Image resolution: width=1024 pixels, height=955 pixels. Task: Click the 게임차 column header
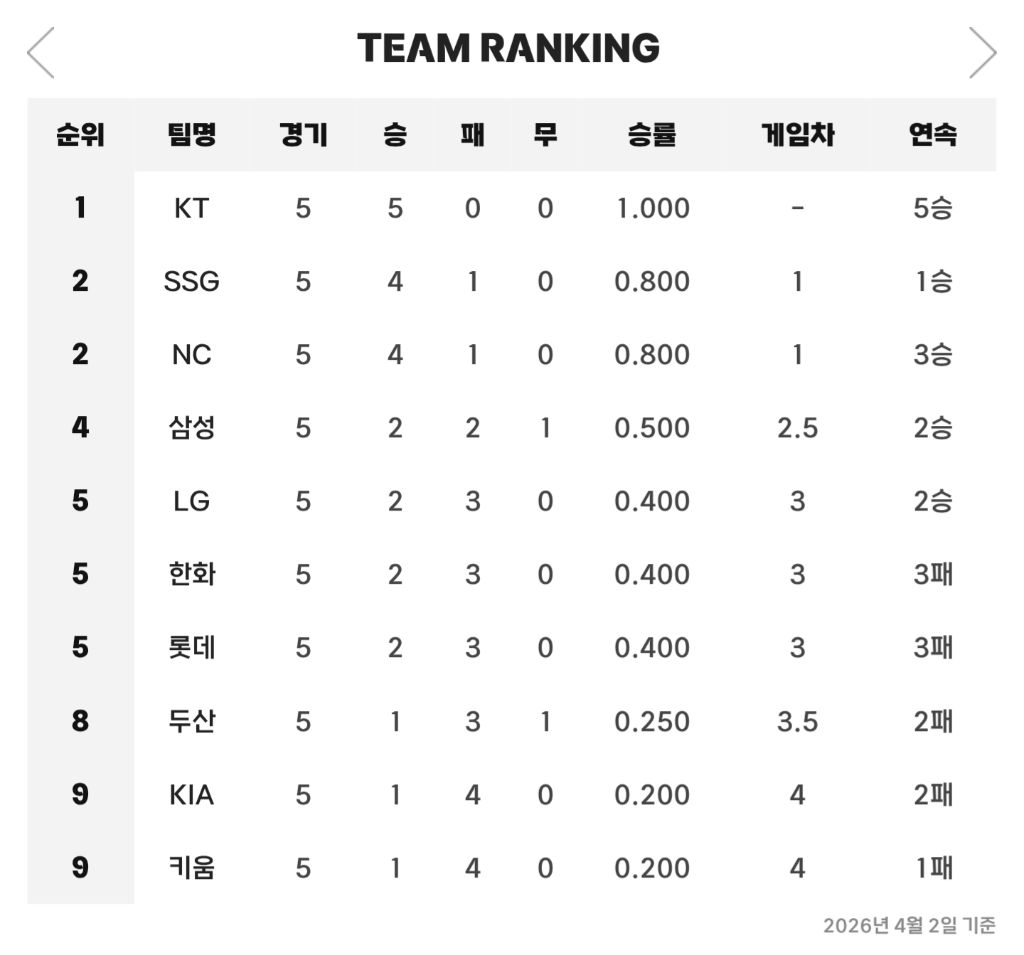[x=797, y=134]
